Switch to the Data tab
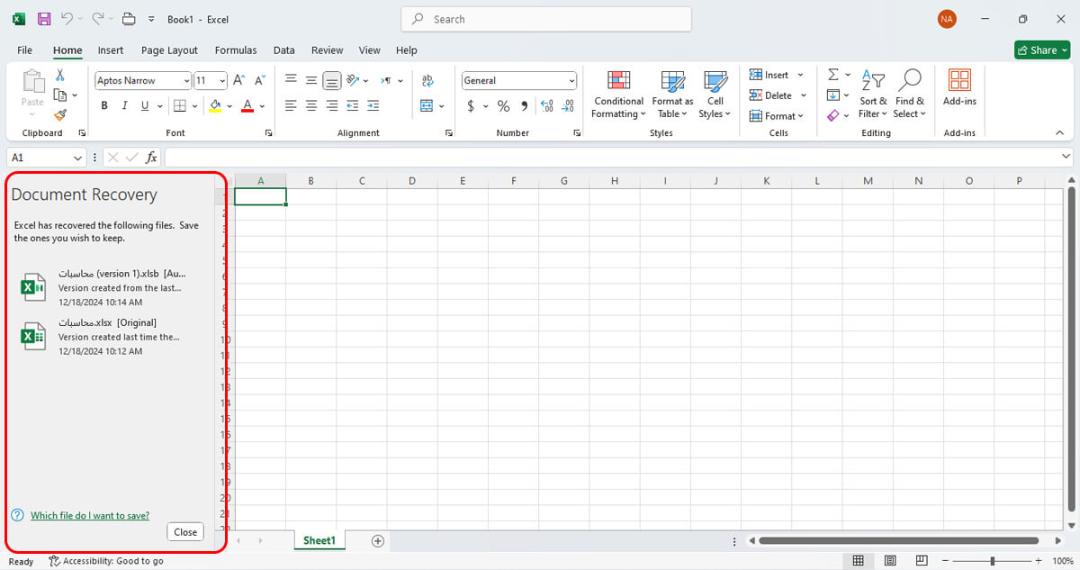Image resolution: width=1080 pixels, height=570 pixels. pyautogui.click(x=284, y=50)
